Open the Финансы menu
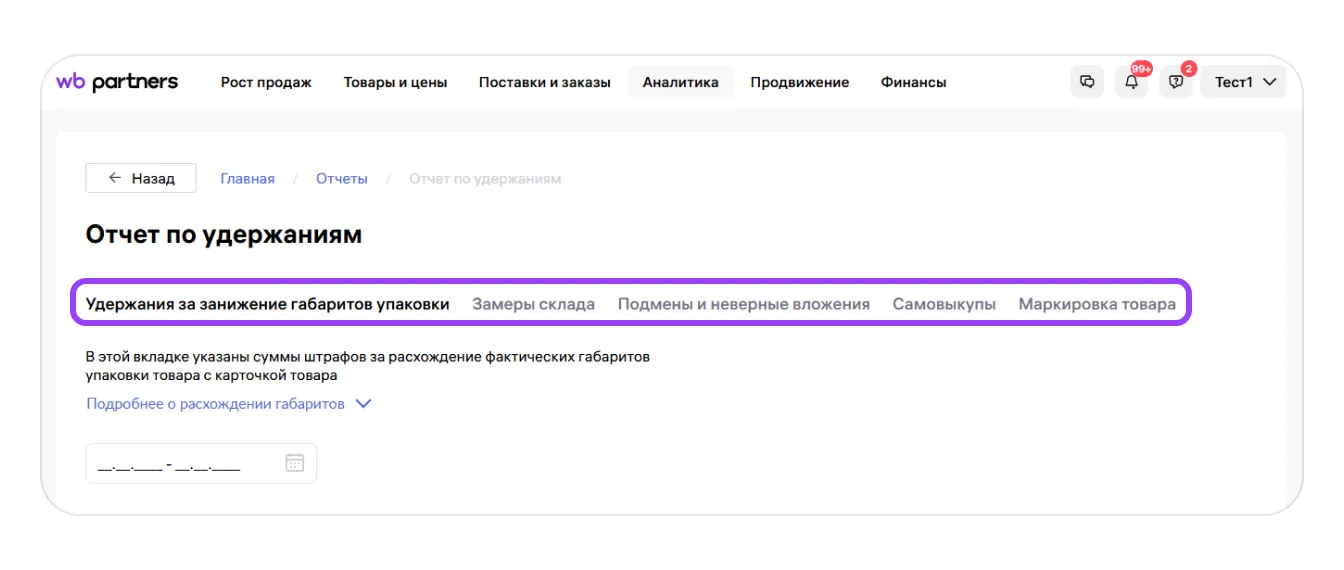The height and width of the screenshot is (570, 1344). pyautogui.click(x=913, y=82)
